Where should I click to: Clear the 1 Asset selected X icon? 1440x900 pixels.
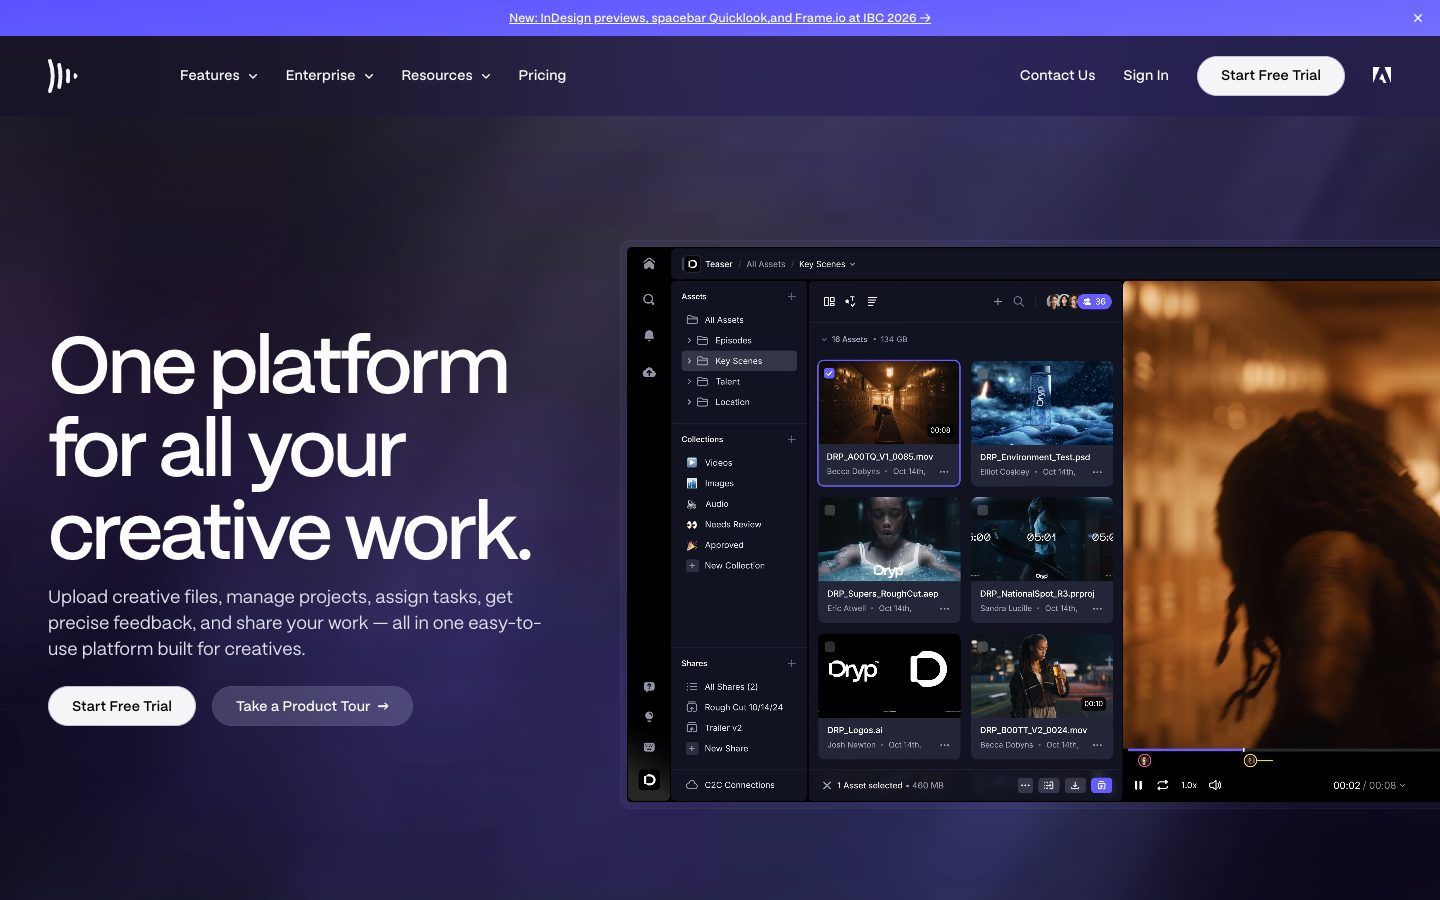point(827,785)
